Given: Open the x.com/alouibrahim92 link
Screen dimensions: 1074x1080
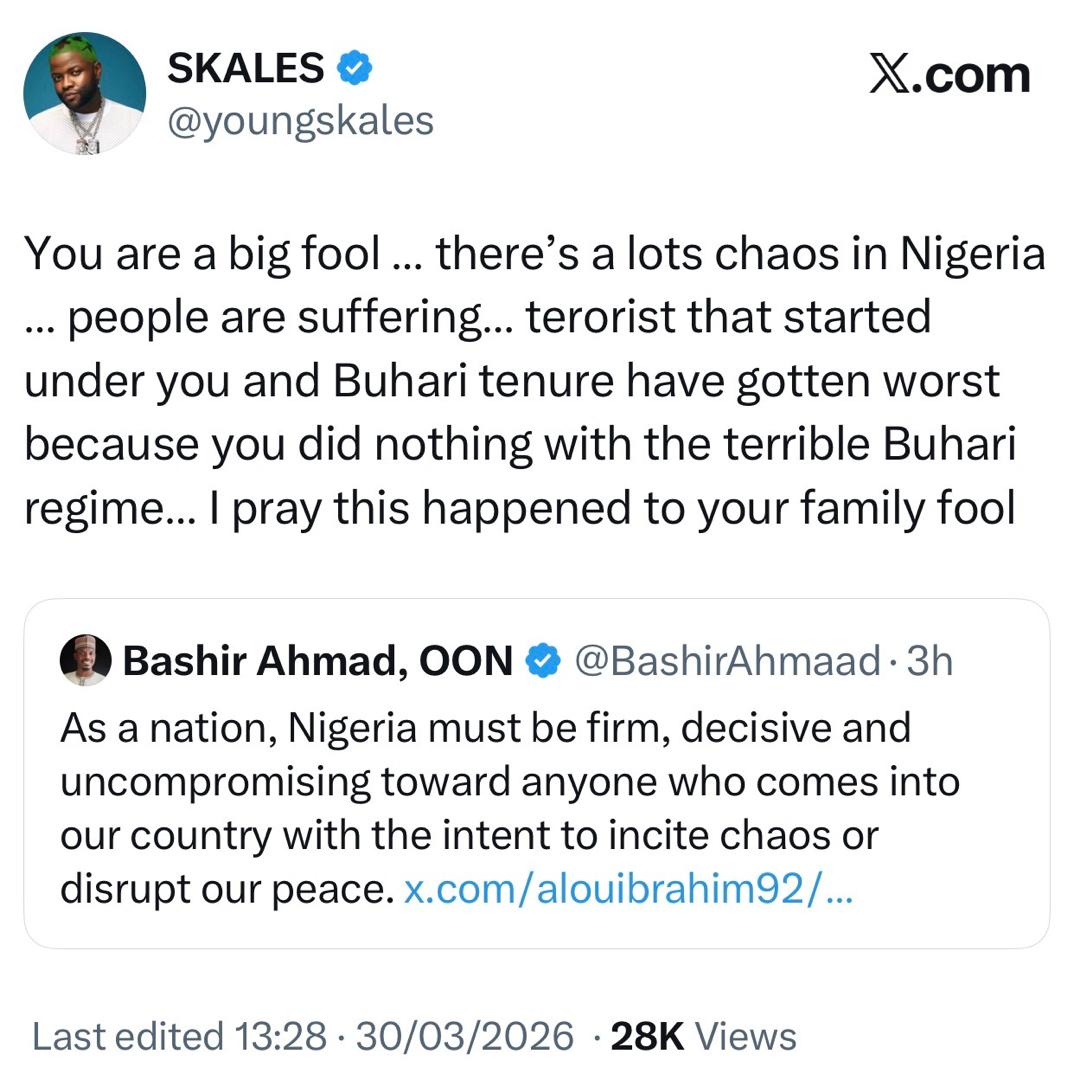Looking at the screenshot, I should (x=628, y=889).
